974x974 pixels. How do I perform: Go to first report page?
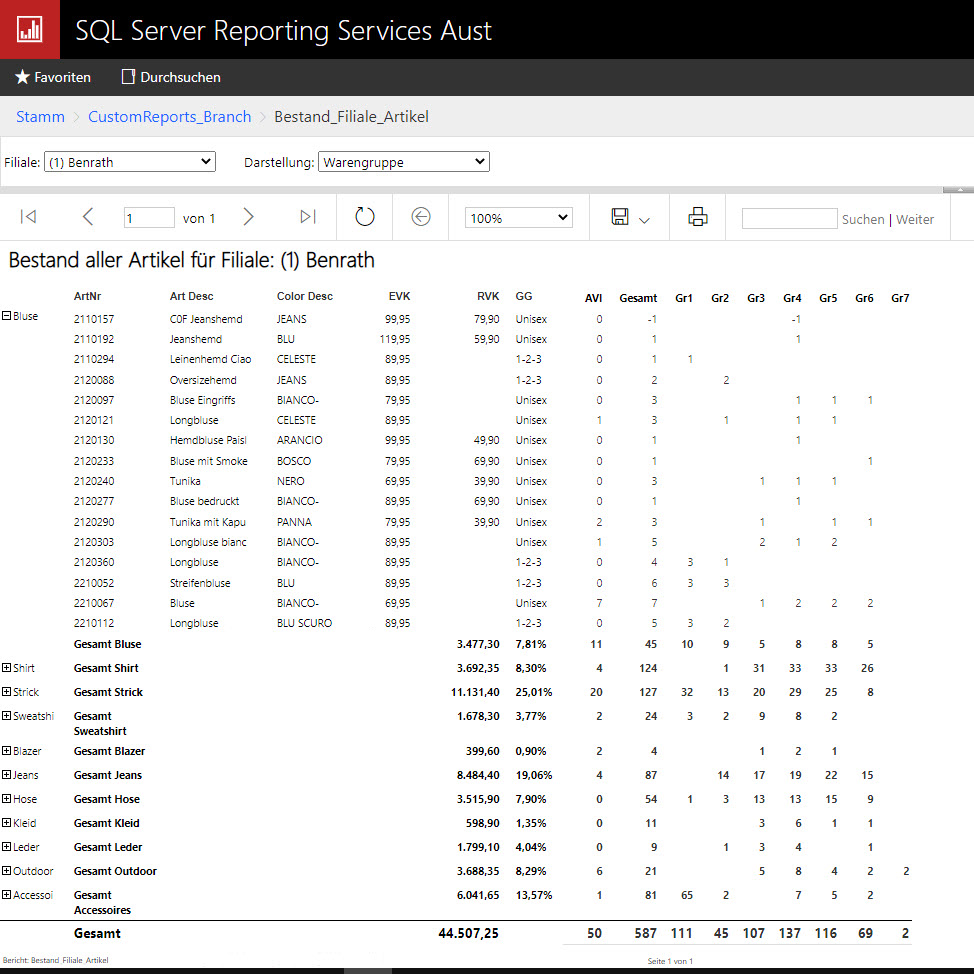point(28,217)
